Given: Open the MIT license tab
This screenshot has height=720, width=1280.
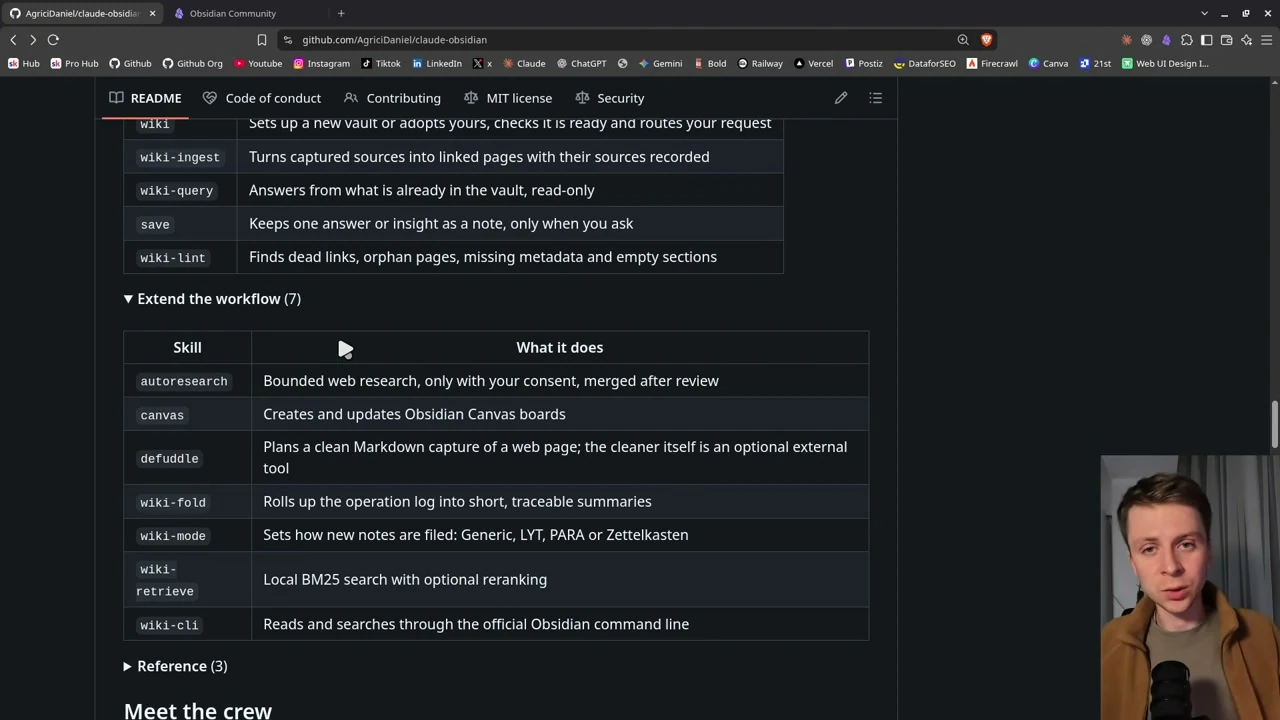Looking at the screenshot, I should pyautogui.click(x=508, y=98).
